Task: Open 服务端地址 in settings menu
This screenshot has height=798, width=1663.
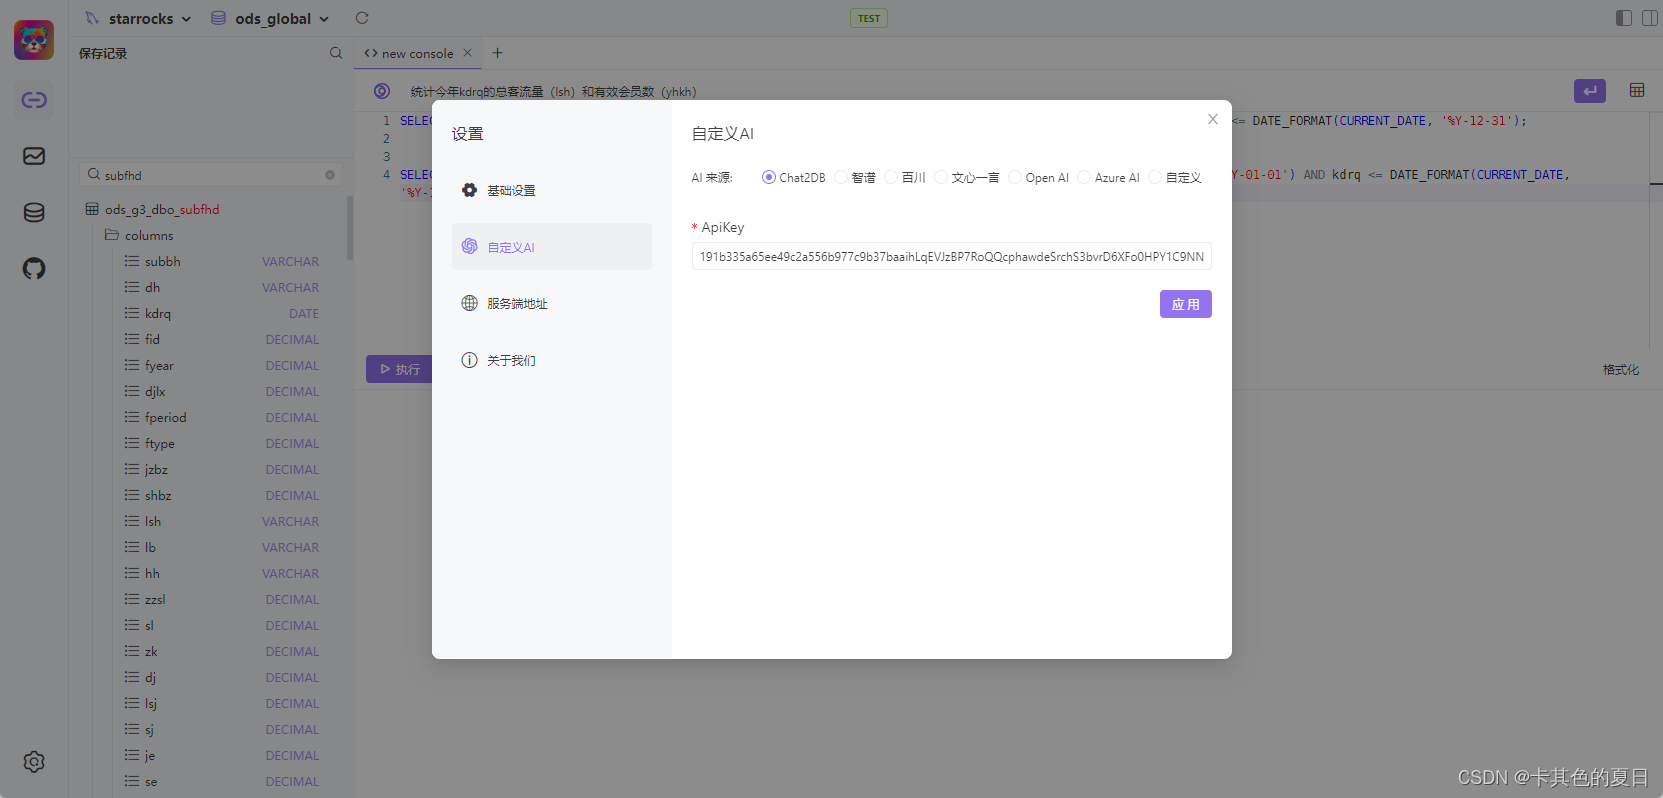Action: (552, 303)
